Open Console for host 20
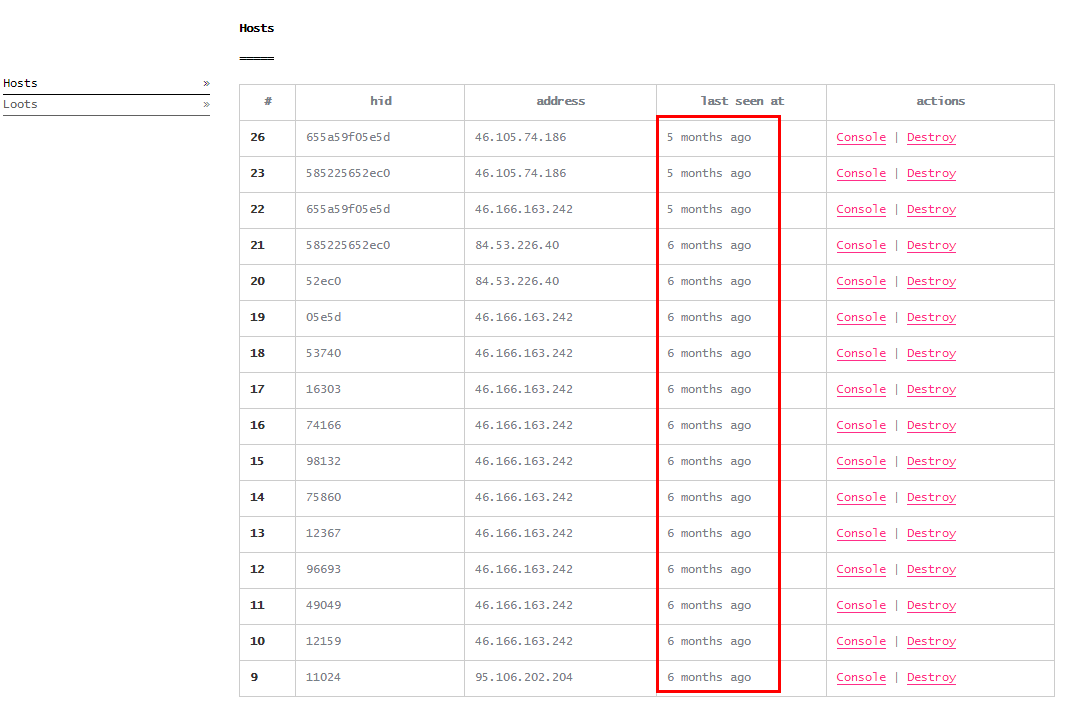Image resolution: width=1065 pixels, height=710 pixels. (x=861, y=281)
